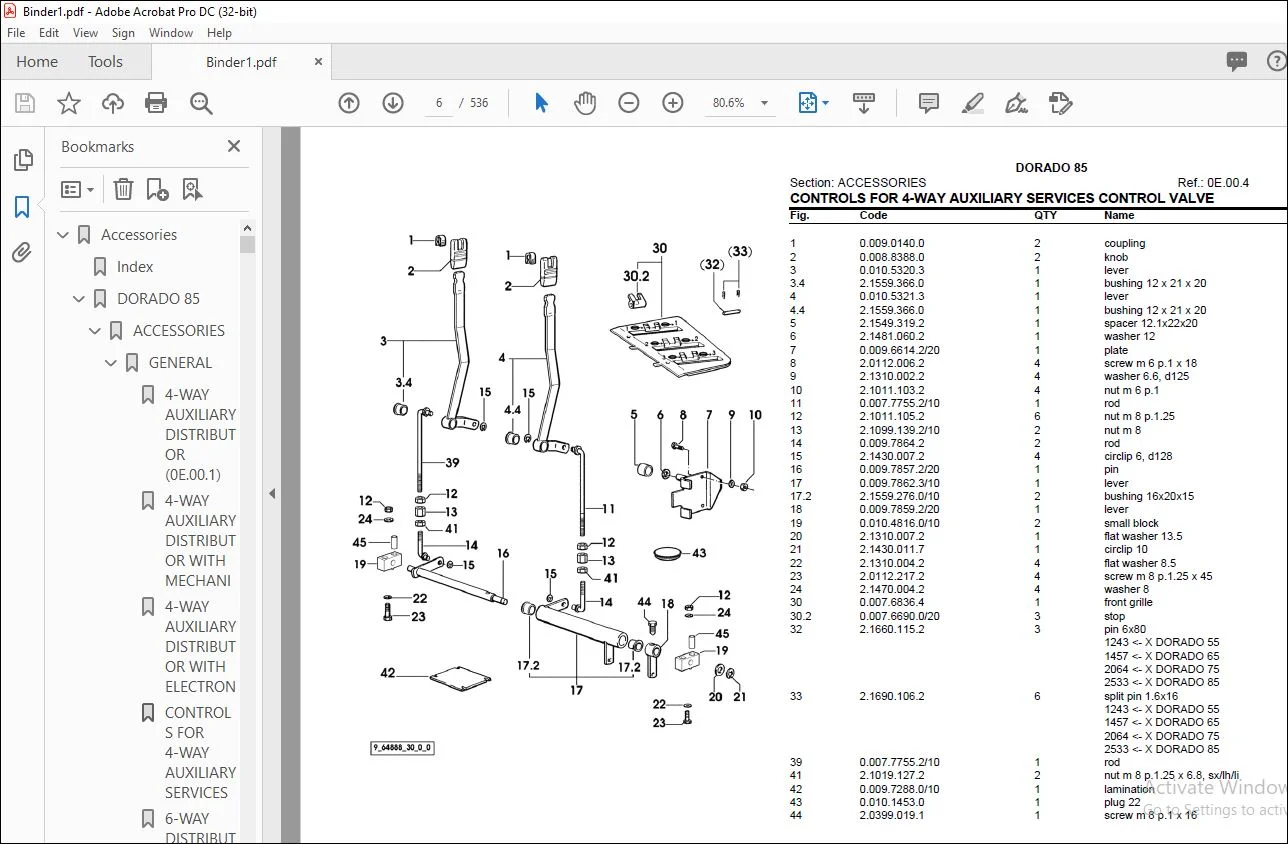The height and width of the screenshot is (844, 1288).
Task: Open the 4-WAY DISTRIBUTOR WITH ELECTRON bookmark
Action: [x=201, y=647]
